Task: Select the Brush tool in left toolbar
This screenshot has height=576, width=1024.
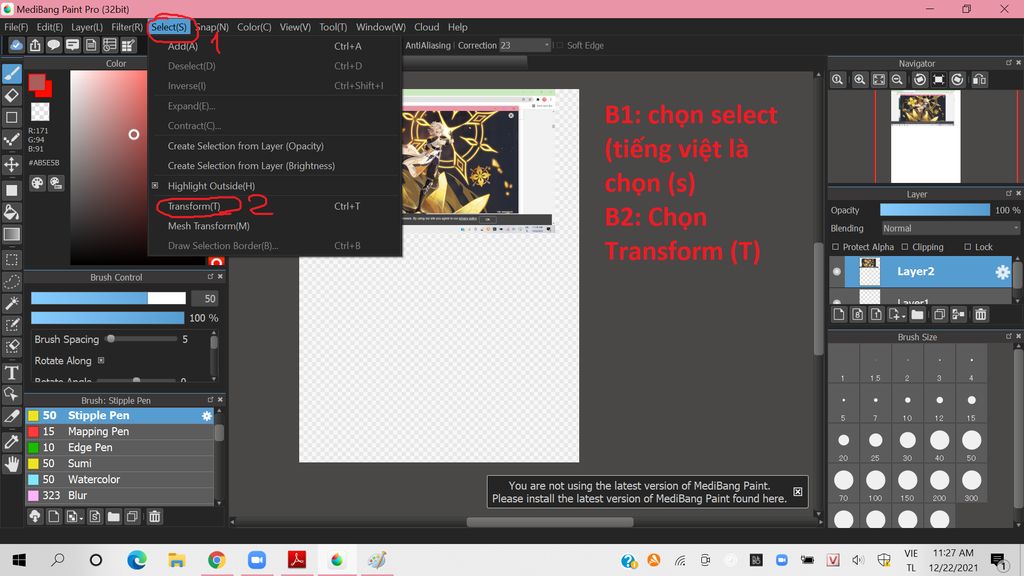Action: (x=12, y=74)
